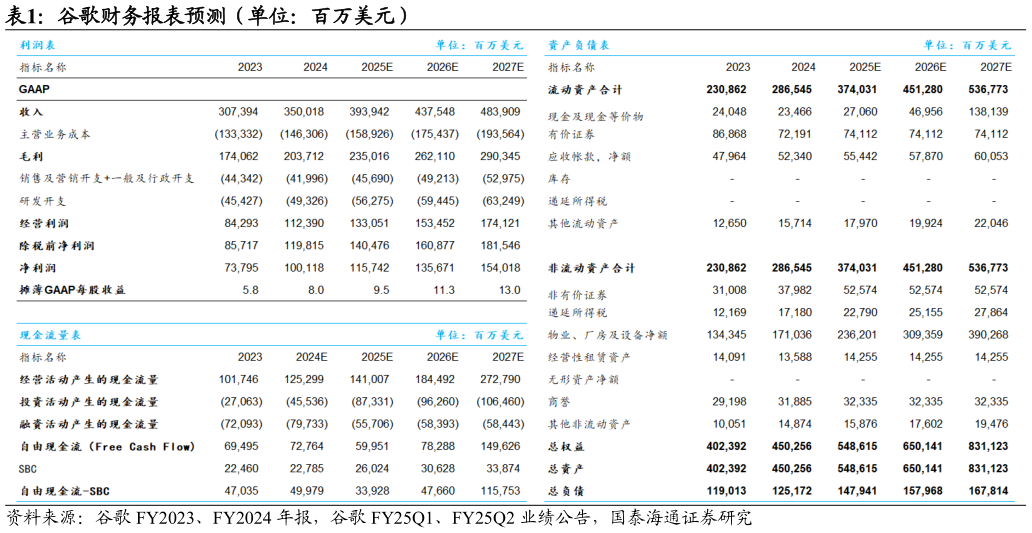Select SBC value 26,024
This screenshot has width=1032, height=533.
pyautogui.click(x=374, y=469)
